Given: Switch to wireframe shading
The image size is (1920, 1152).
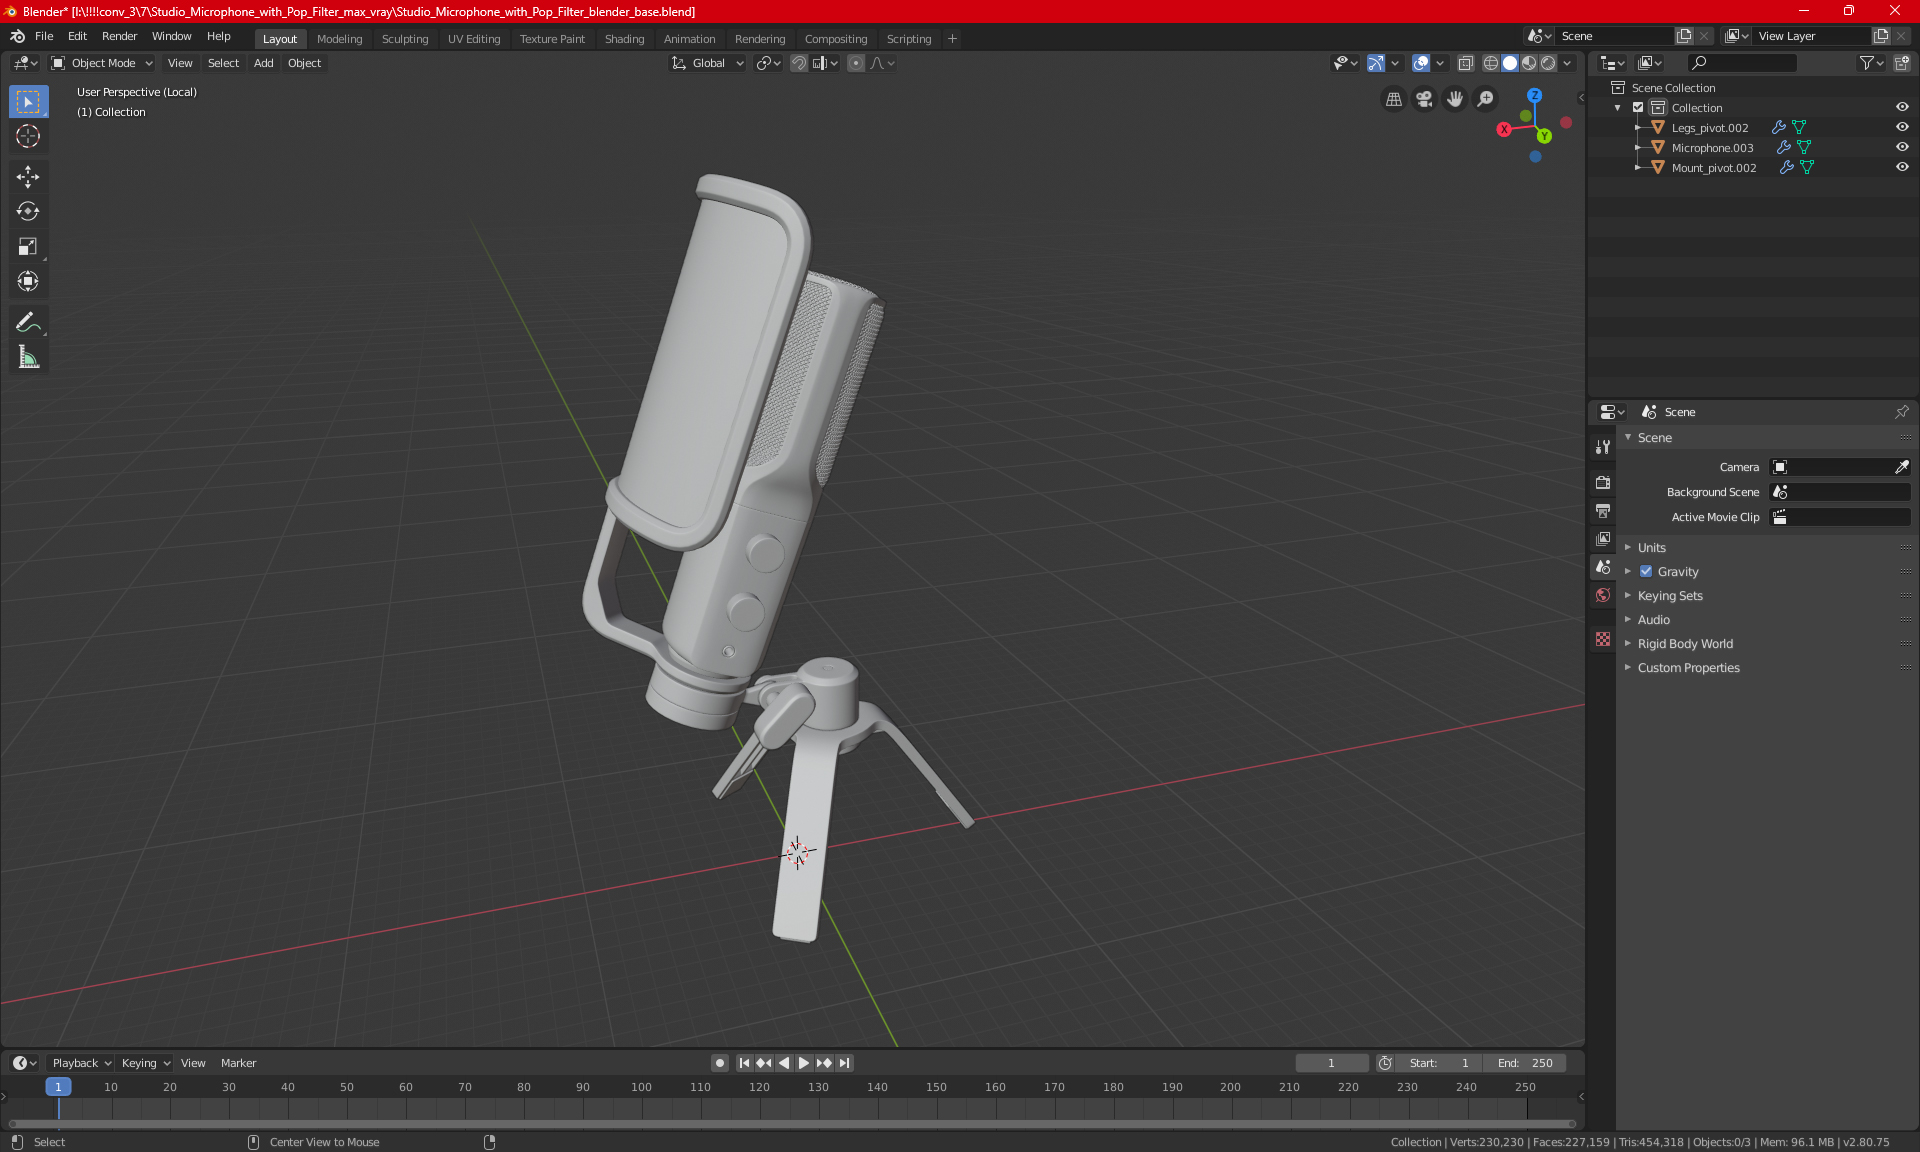Looking at the screenshot, I should 1491,63.
